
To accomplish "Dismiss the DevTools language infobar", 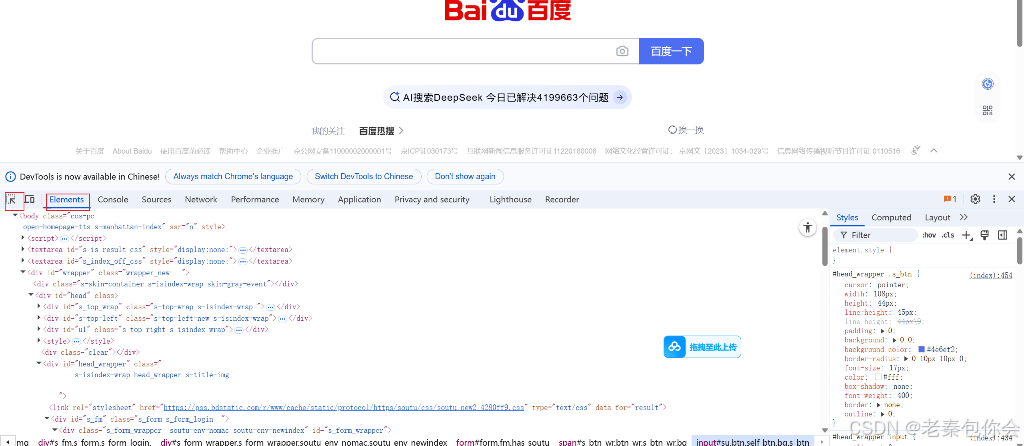I will pyautogui.click(x=1012, y=176).
